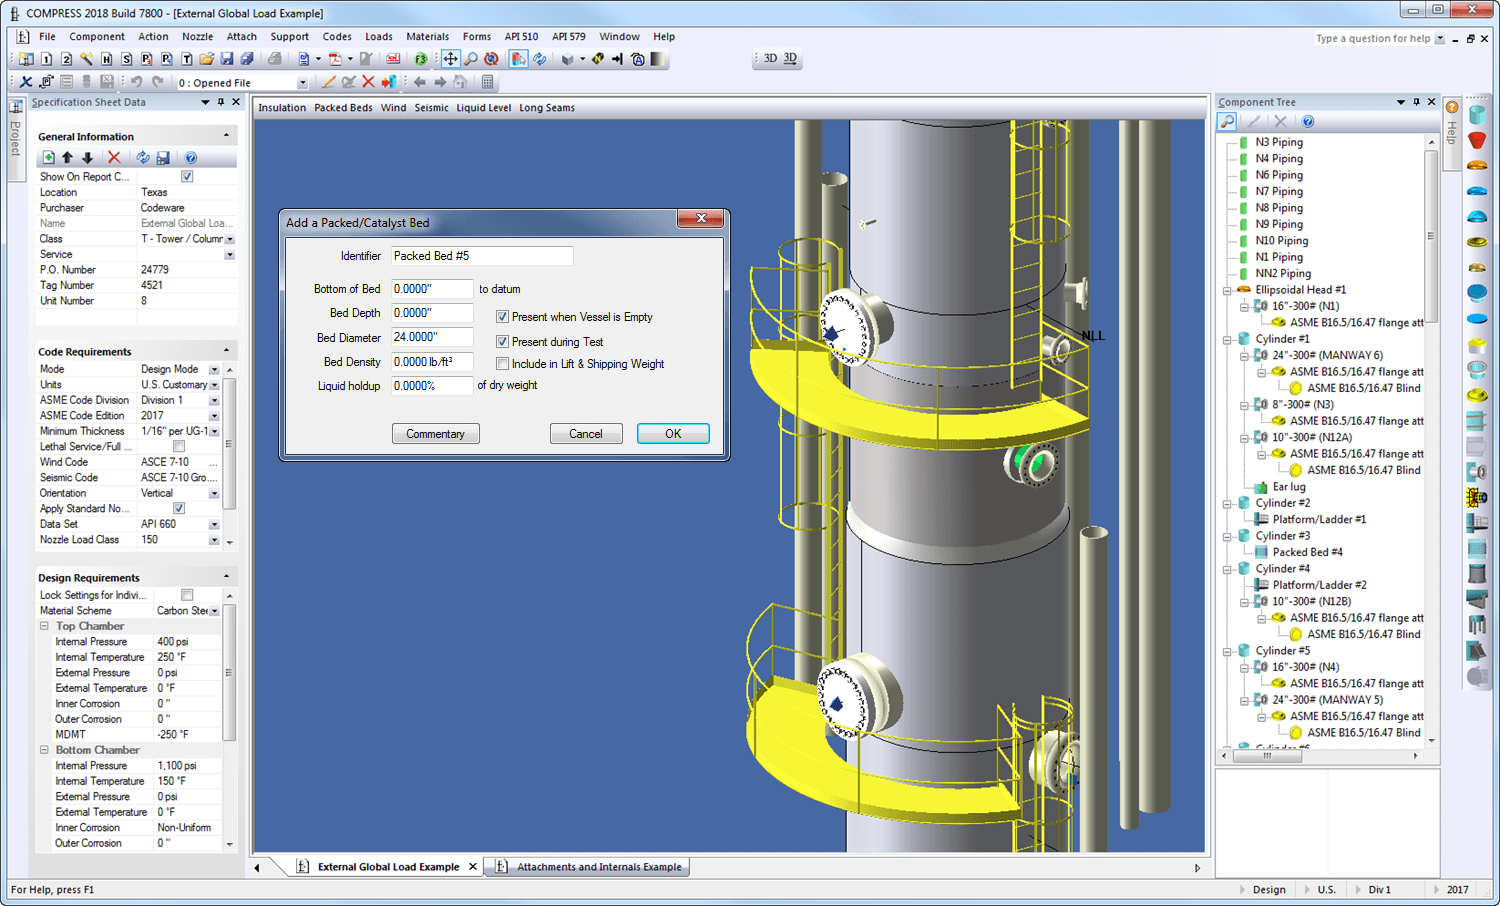Disable Present during Test option
This screenshot has height=906, width=1500.
[502, 341]
